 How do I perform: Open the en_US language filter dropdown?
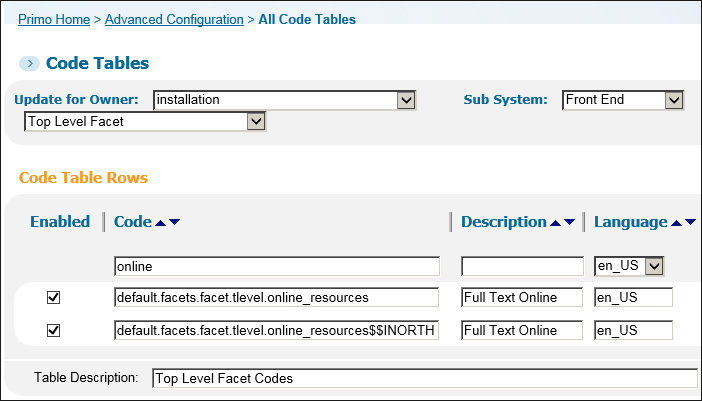(x=629, y=266)
